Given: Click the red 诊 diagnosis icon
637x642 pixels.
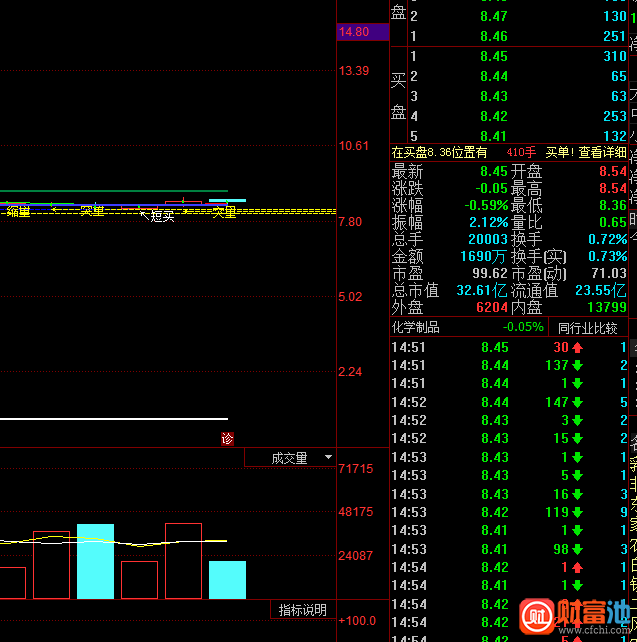Looking at the screenshot, I should (227, 439).
